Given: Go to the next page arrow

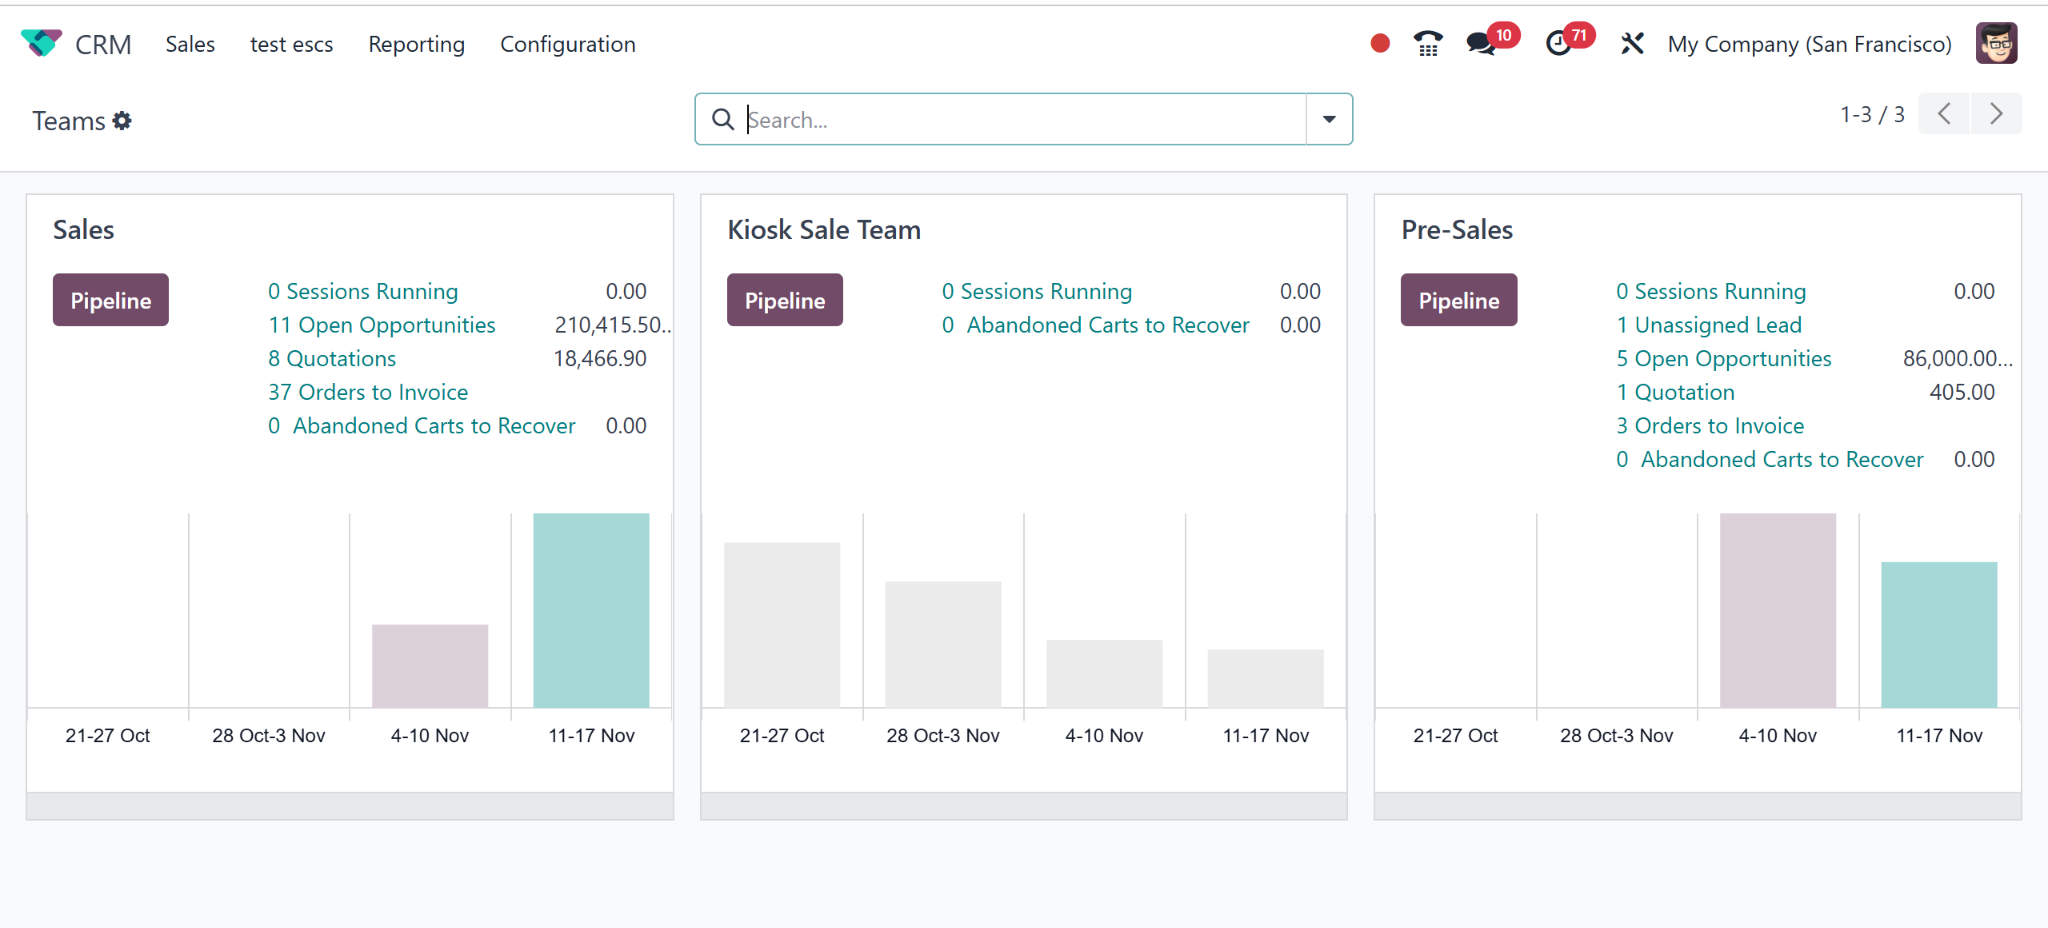Looking at the screenshot, I should (1996, 114).
